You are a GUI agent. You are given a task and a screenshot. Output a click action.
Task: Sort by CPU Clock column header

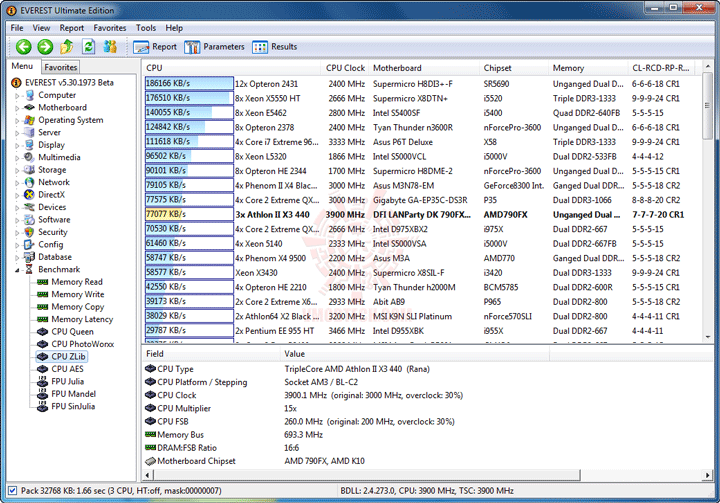(x=345, y=68)
